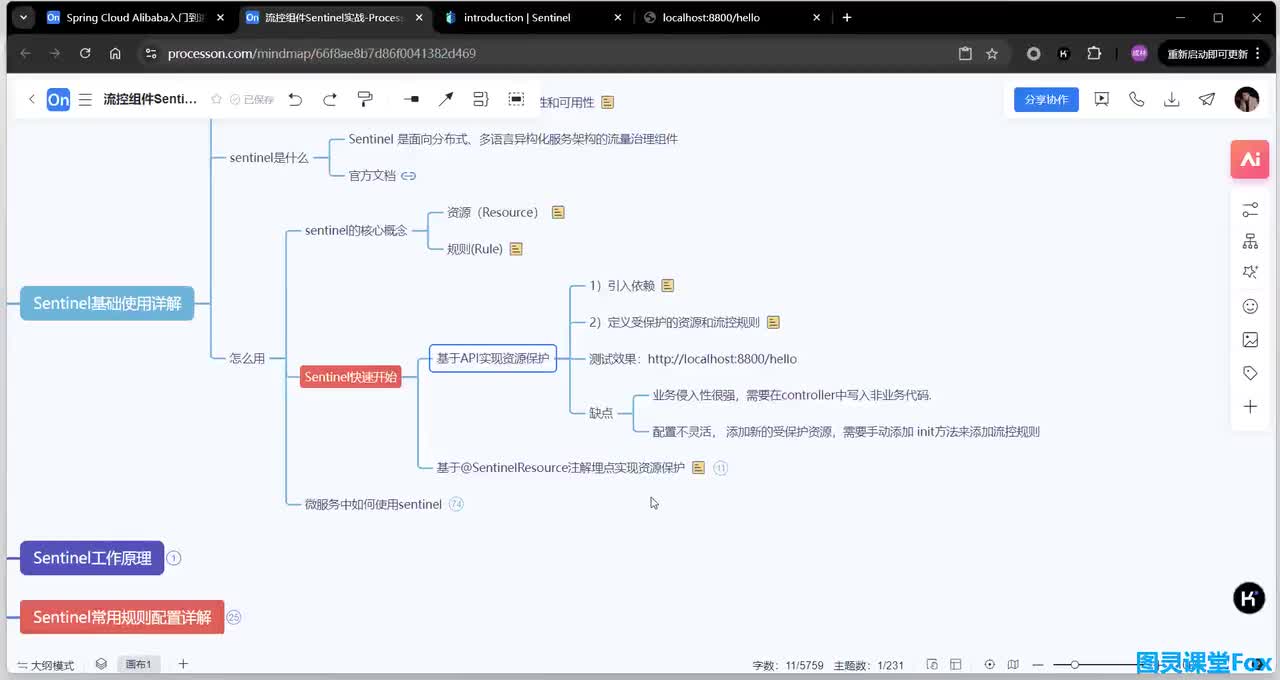Select the relationship line arrow tool

coord(446,99)
